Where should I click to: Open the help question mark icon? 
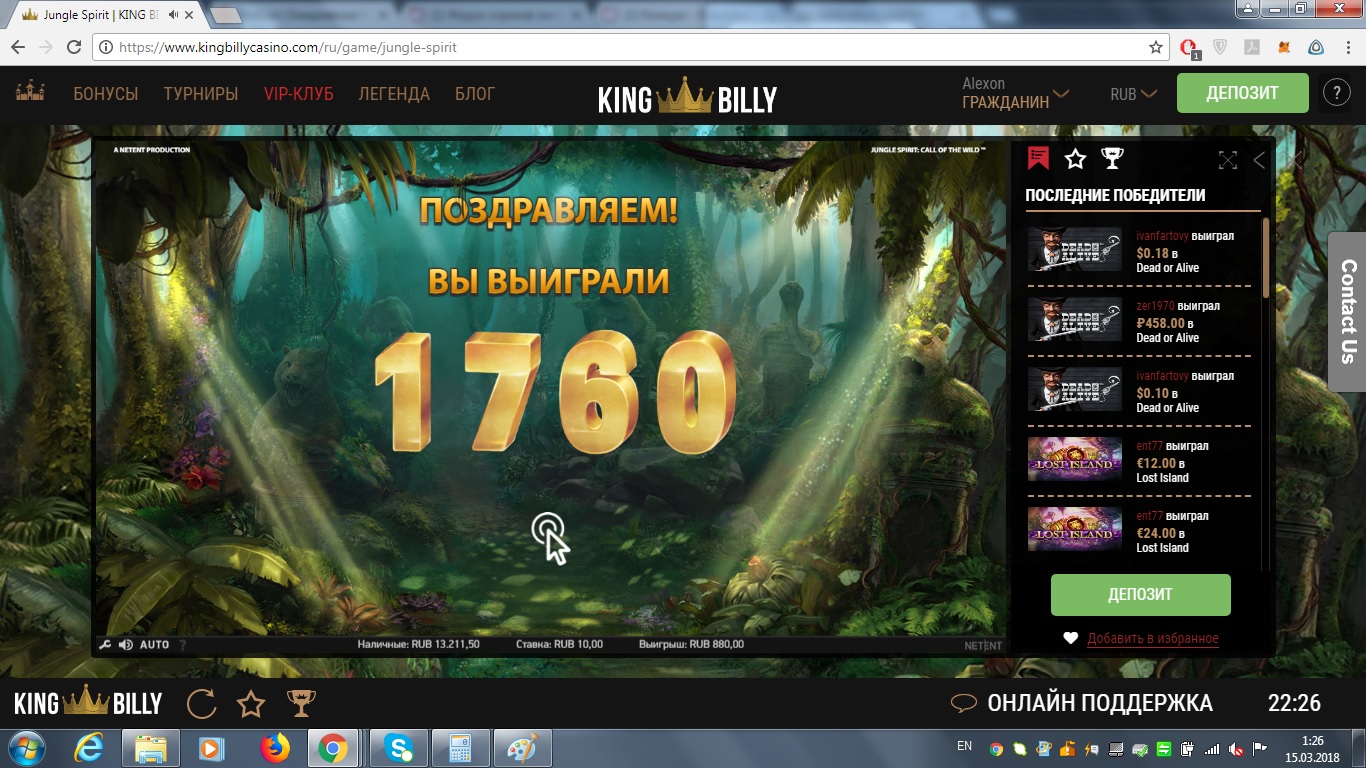coord(1337,93)
